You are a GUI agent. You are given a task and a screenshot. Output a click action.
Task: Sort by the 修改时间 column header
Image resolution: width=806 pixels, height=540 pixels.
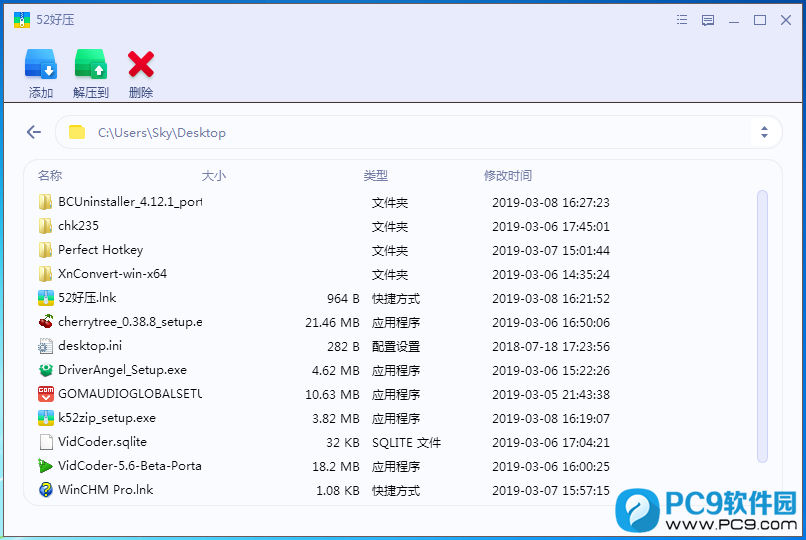(508, 176)
